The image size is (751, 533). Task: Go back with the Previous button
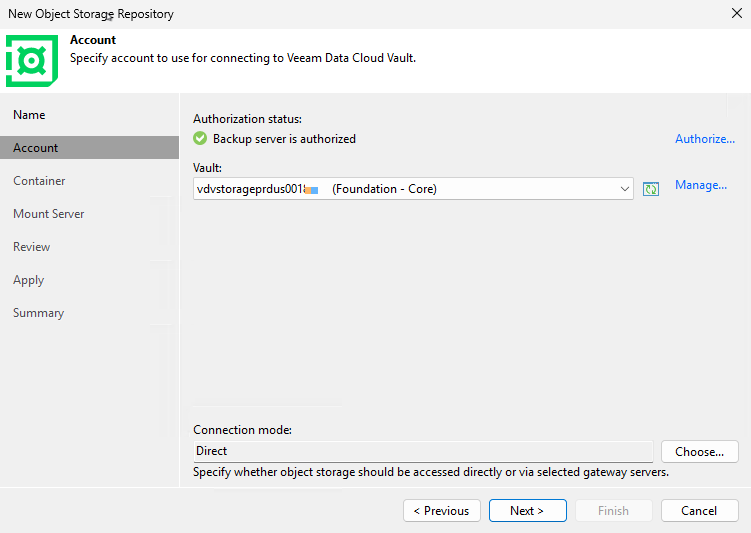441,510
